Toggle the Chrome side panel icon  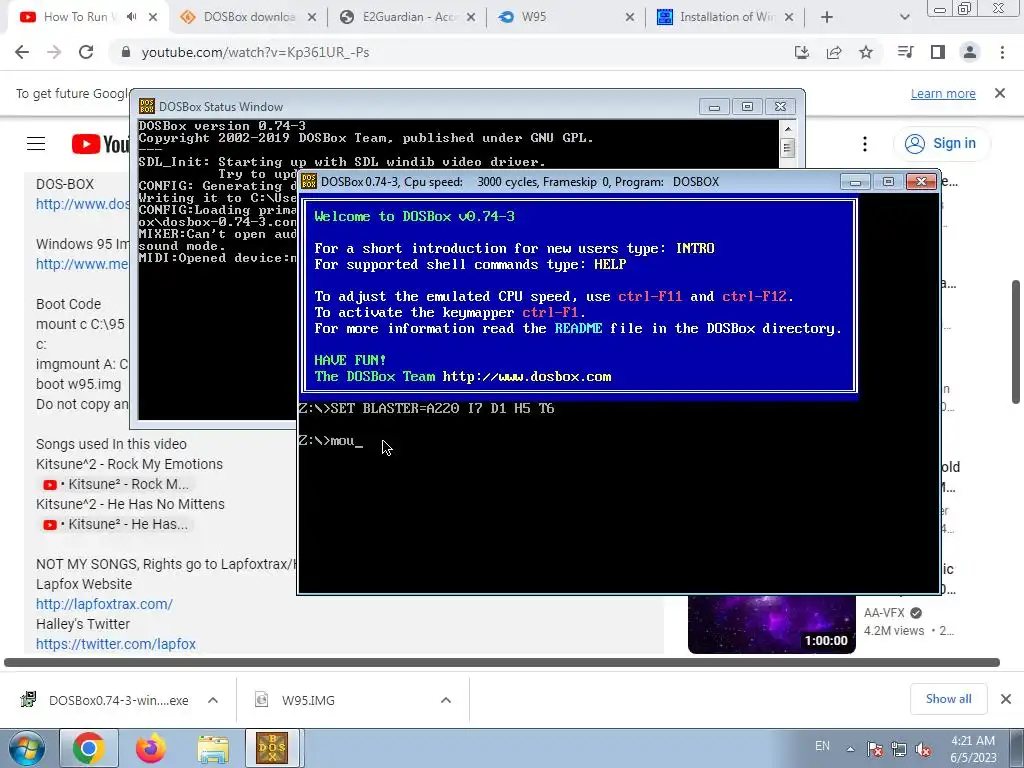pos(938,52)
